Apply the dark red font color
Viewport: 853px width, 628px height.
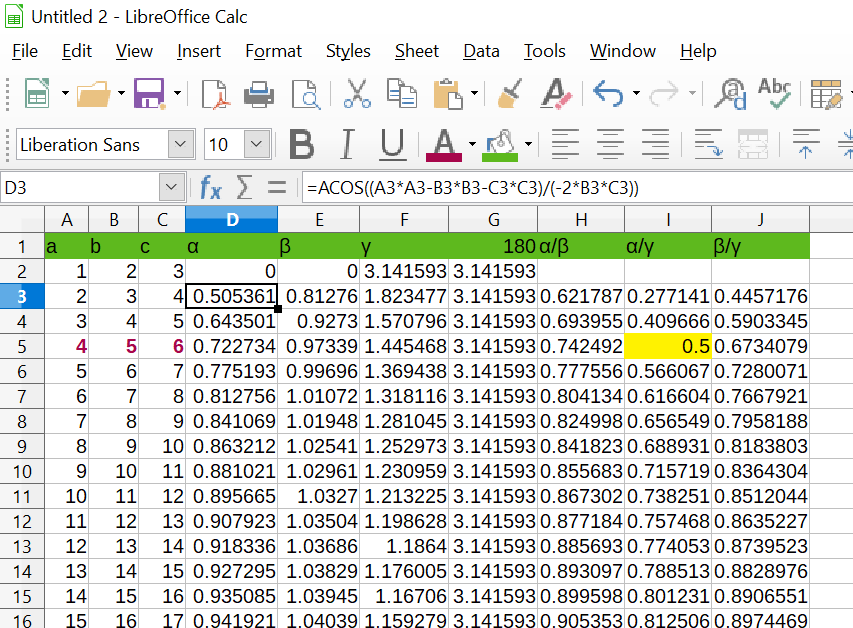click(444, 145)
